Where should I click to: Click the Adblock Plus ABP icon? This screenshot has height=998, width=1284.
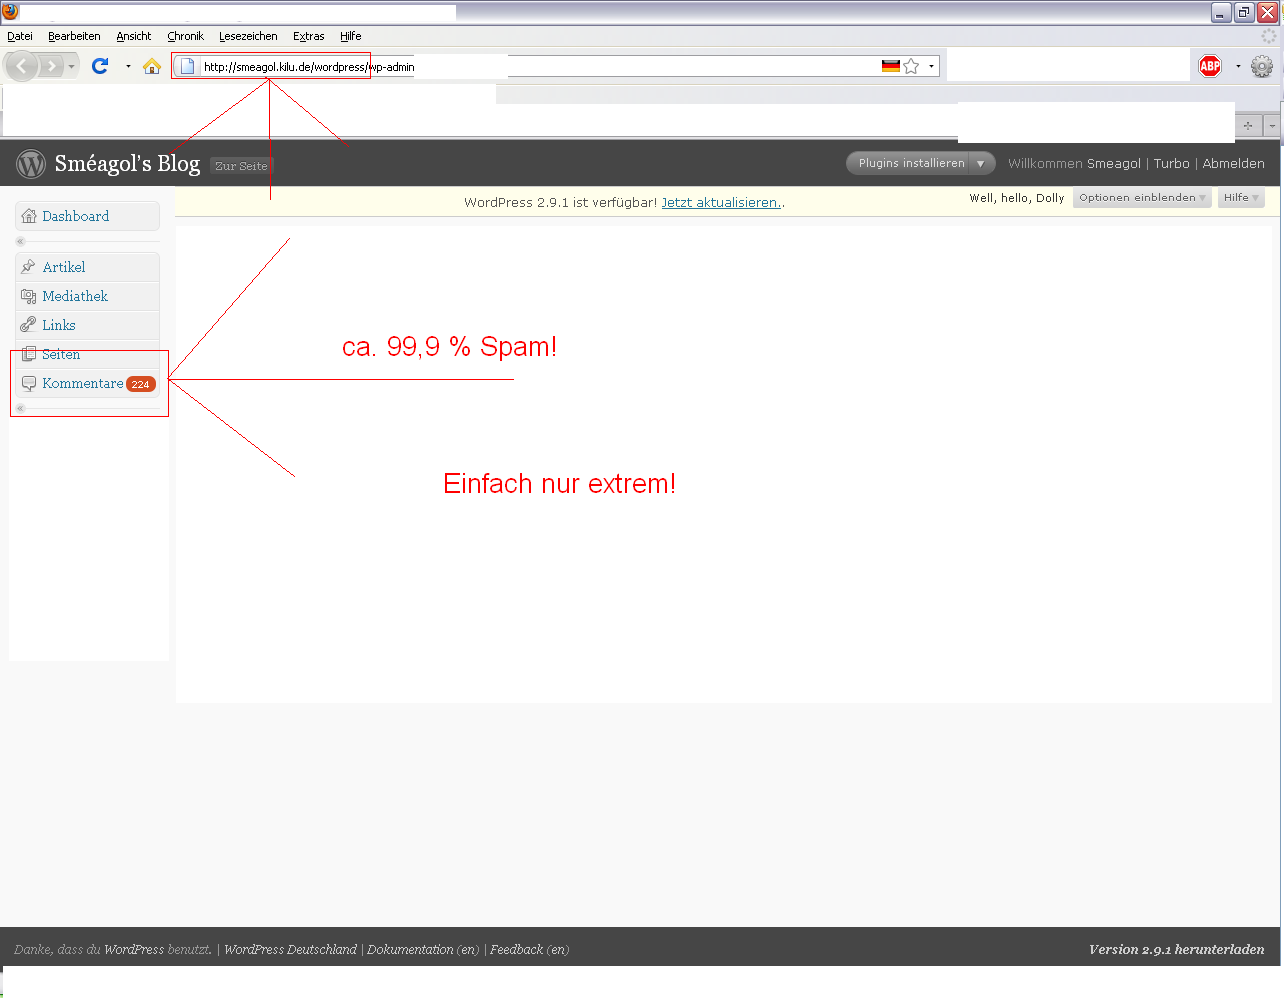tap(1210, 66)
